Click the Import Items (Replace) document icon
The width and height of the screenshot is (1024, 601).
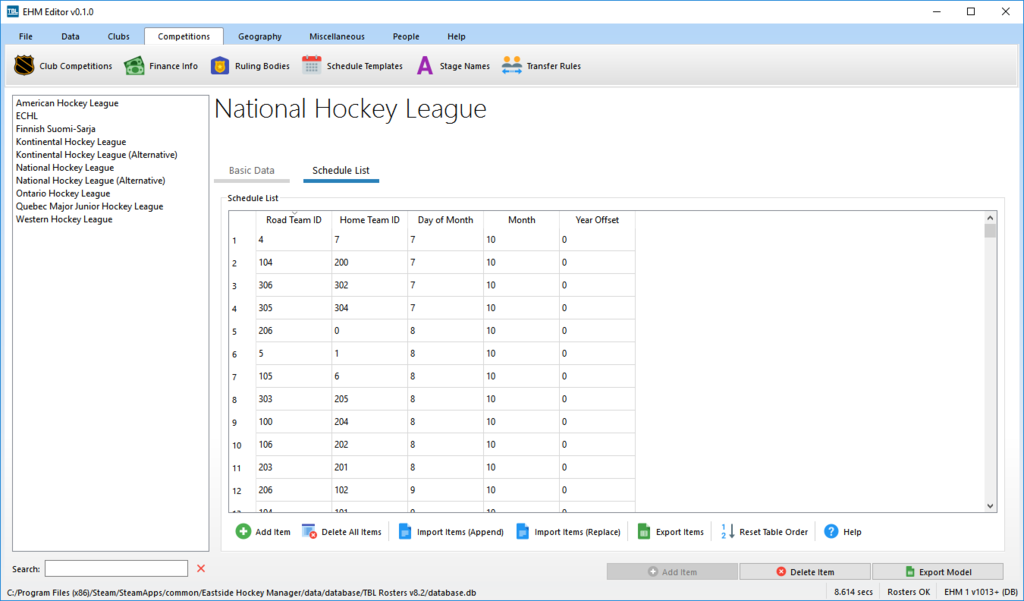[x=522, y=532]
